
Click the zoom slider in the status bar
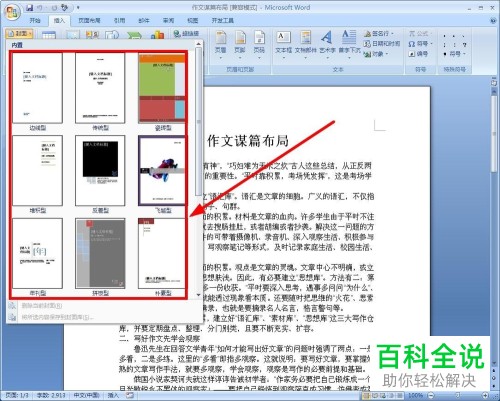click(458, 396)
